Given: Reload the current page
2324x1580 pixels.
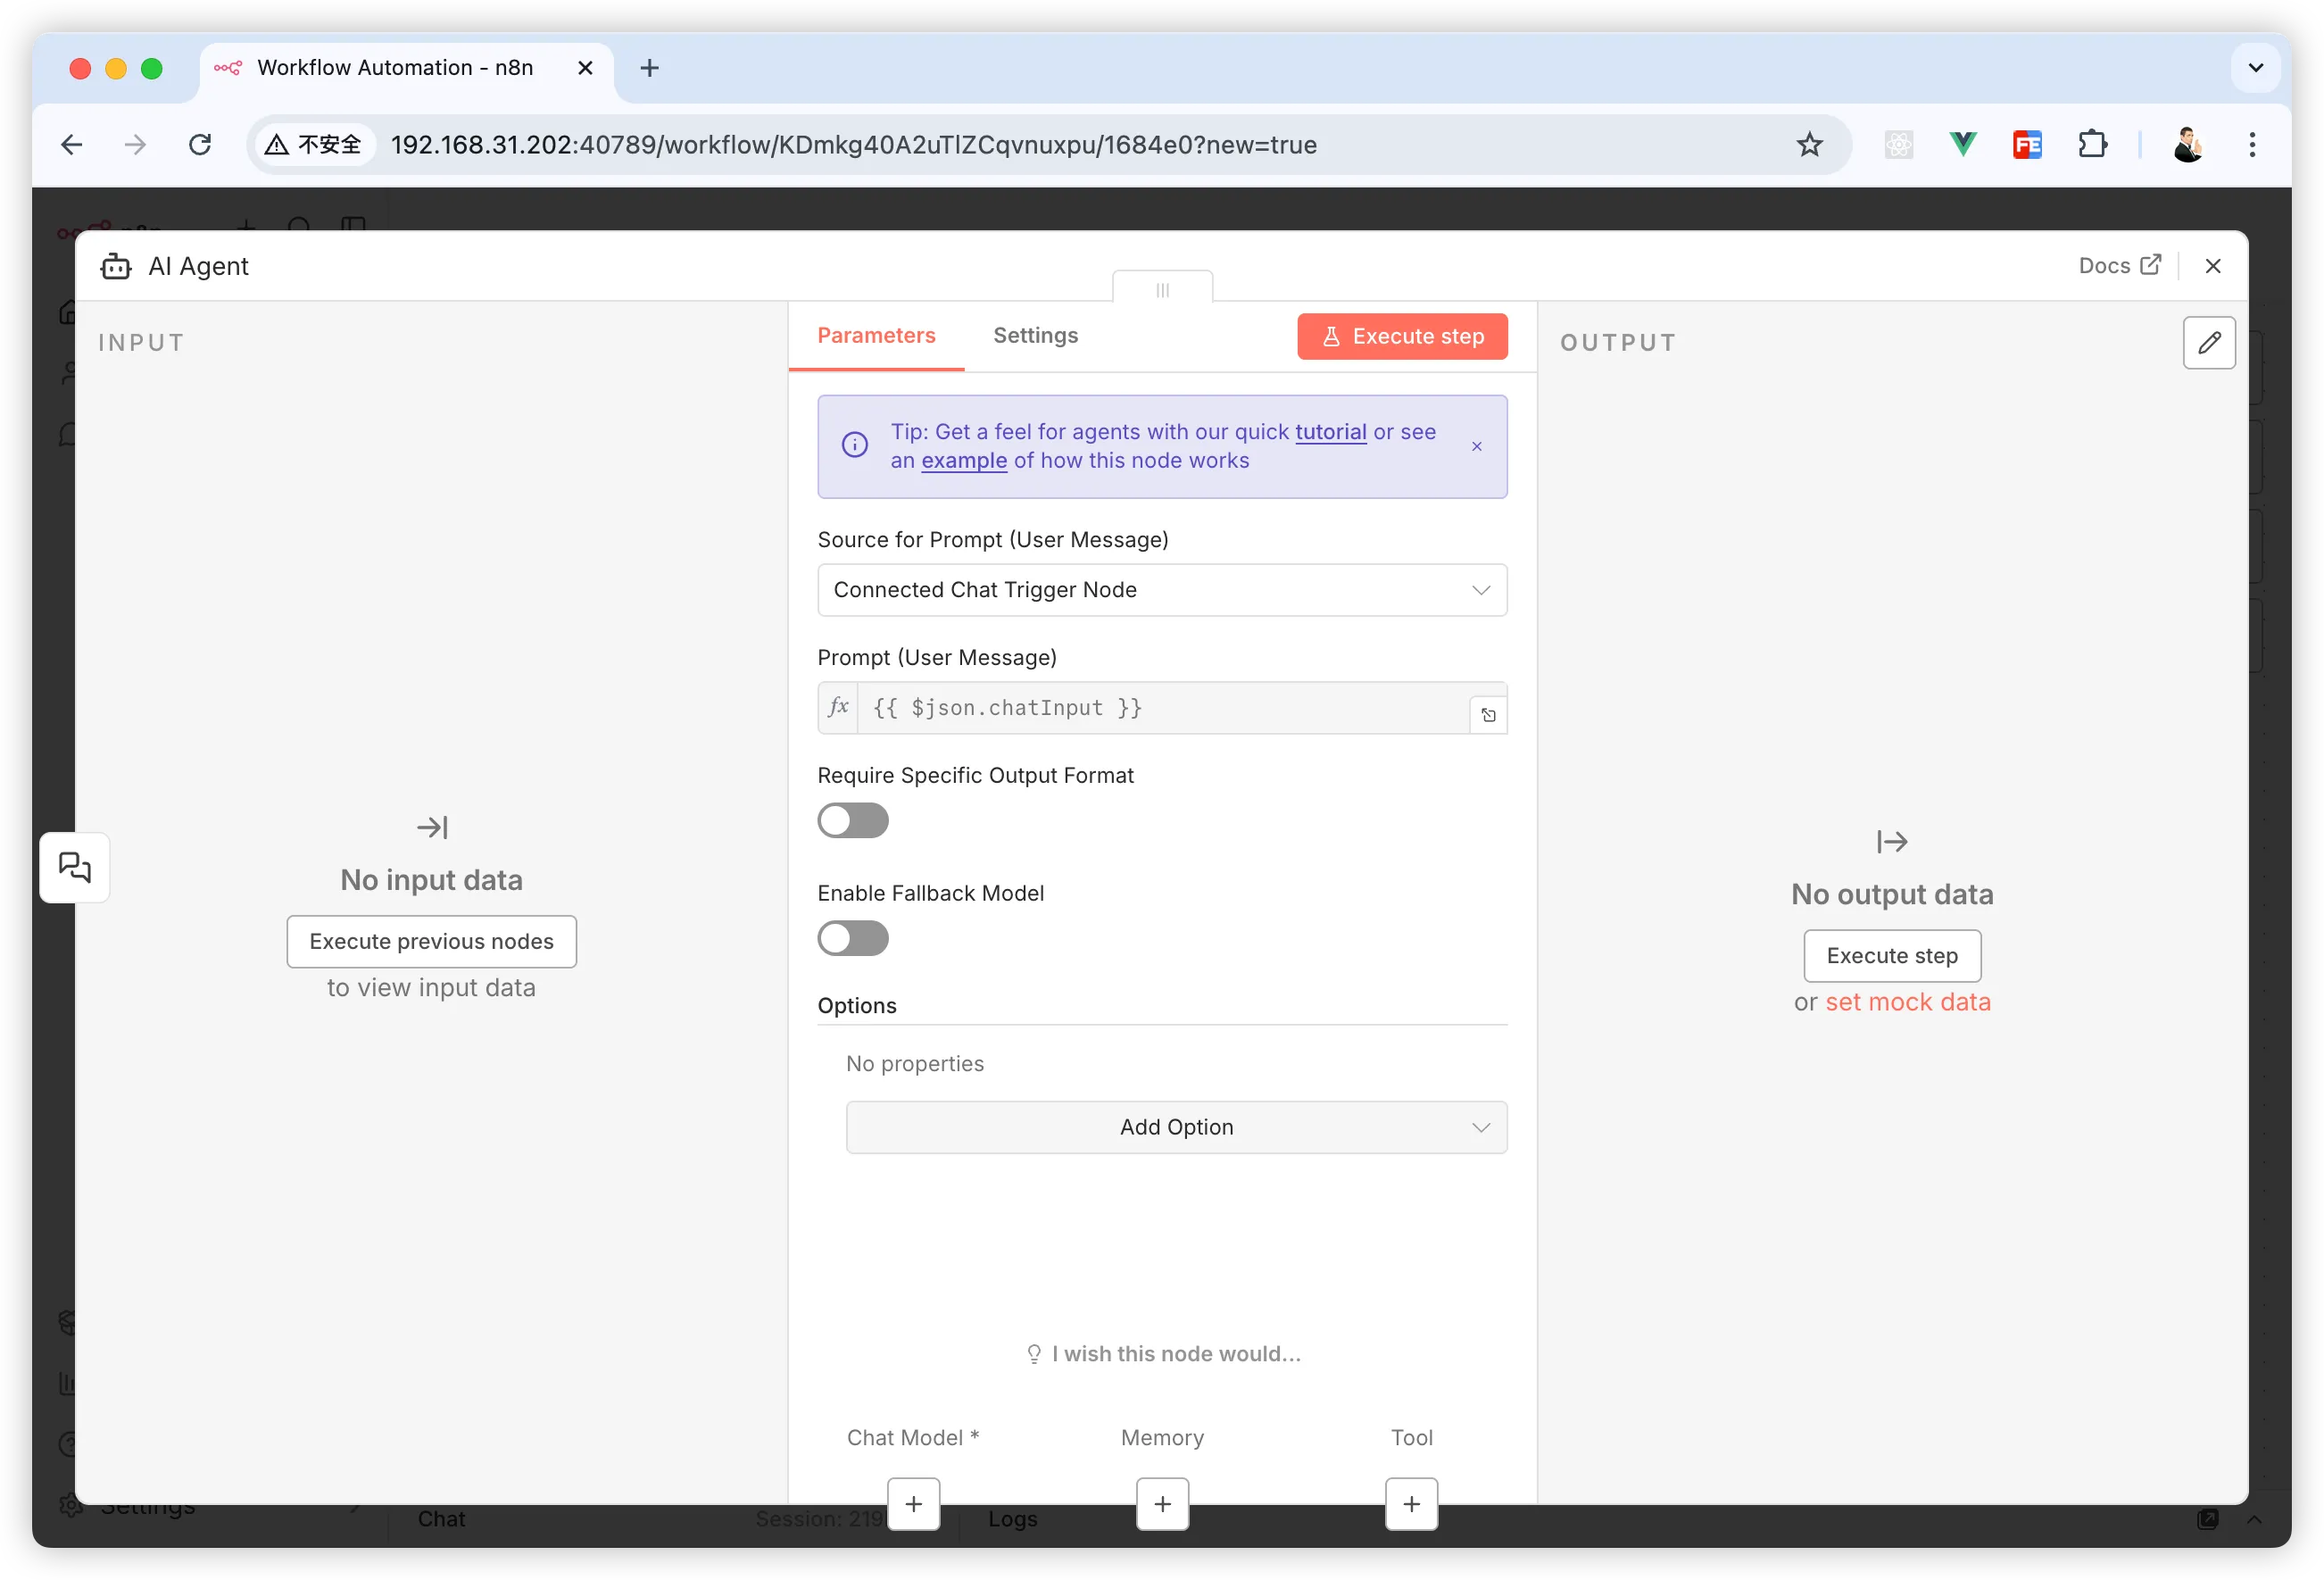Looking at the screenshot, I should (200, 145).
